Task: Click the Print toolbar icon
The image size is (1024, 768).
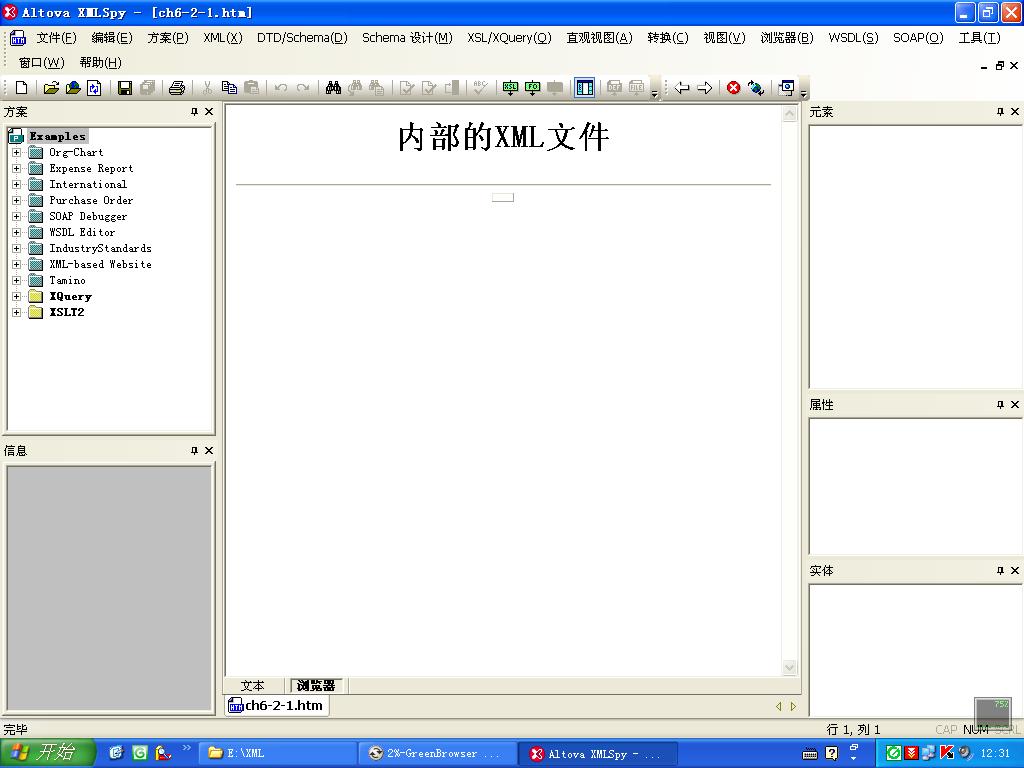Action: pyautogui.click(x=177, y=88)
